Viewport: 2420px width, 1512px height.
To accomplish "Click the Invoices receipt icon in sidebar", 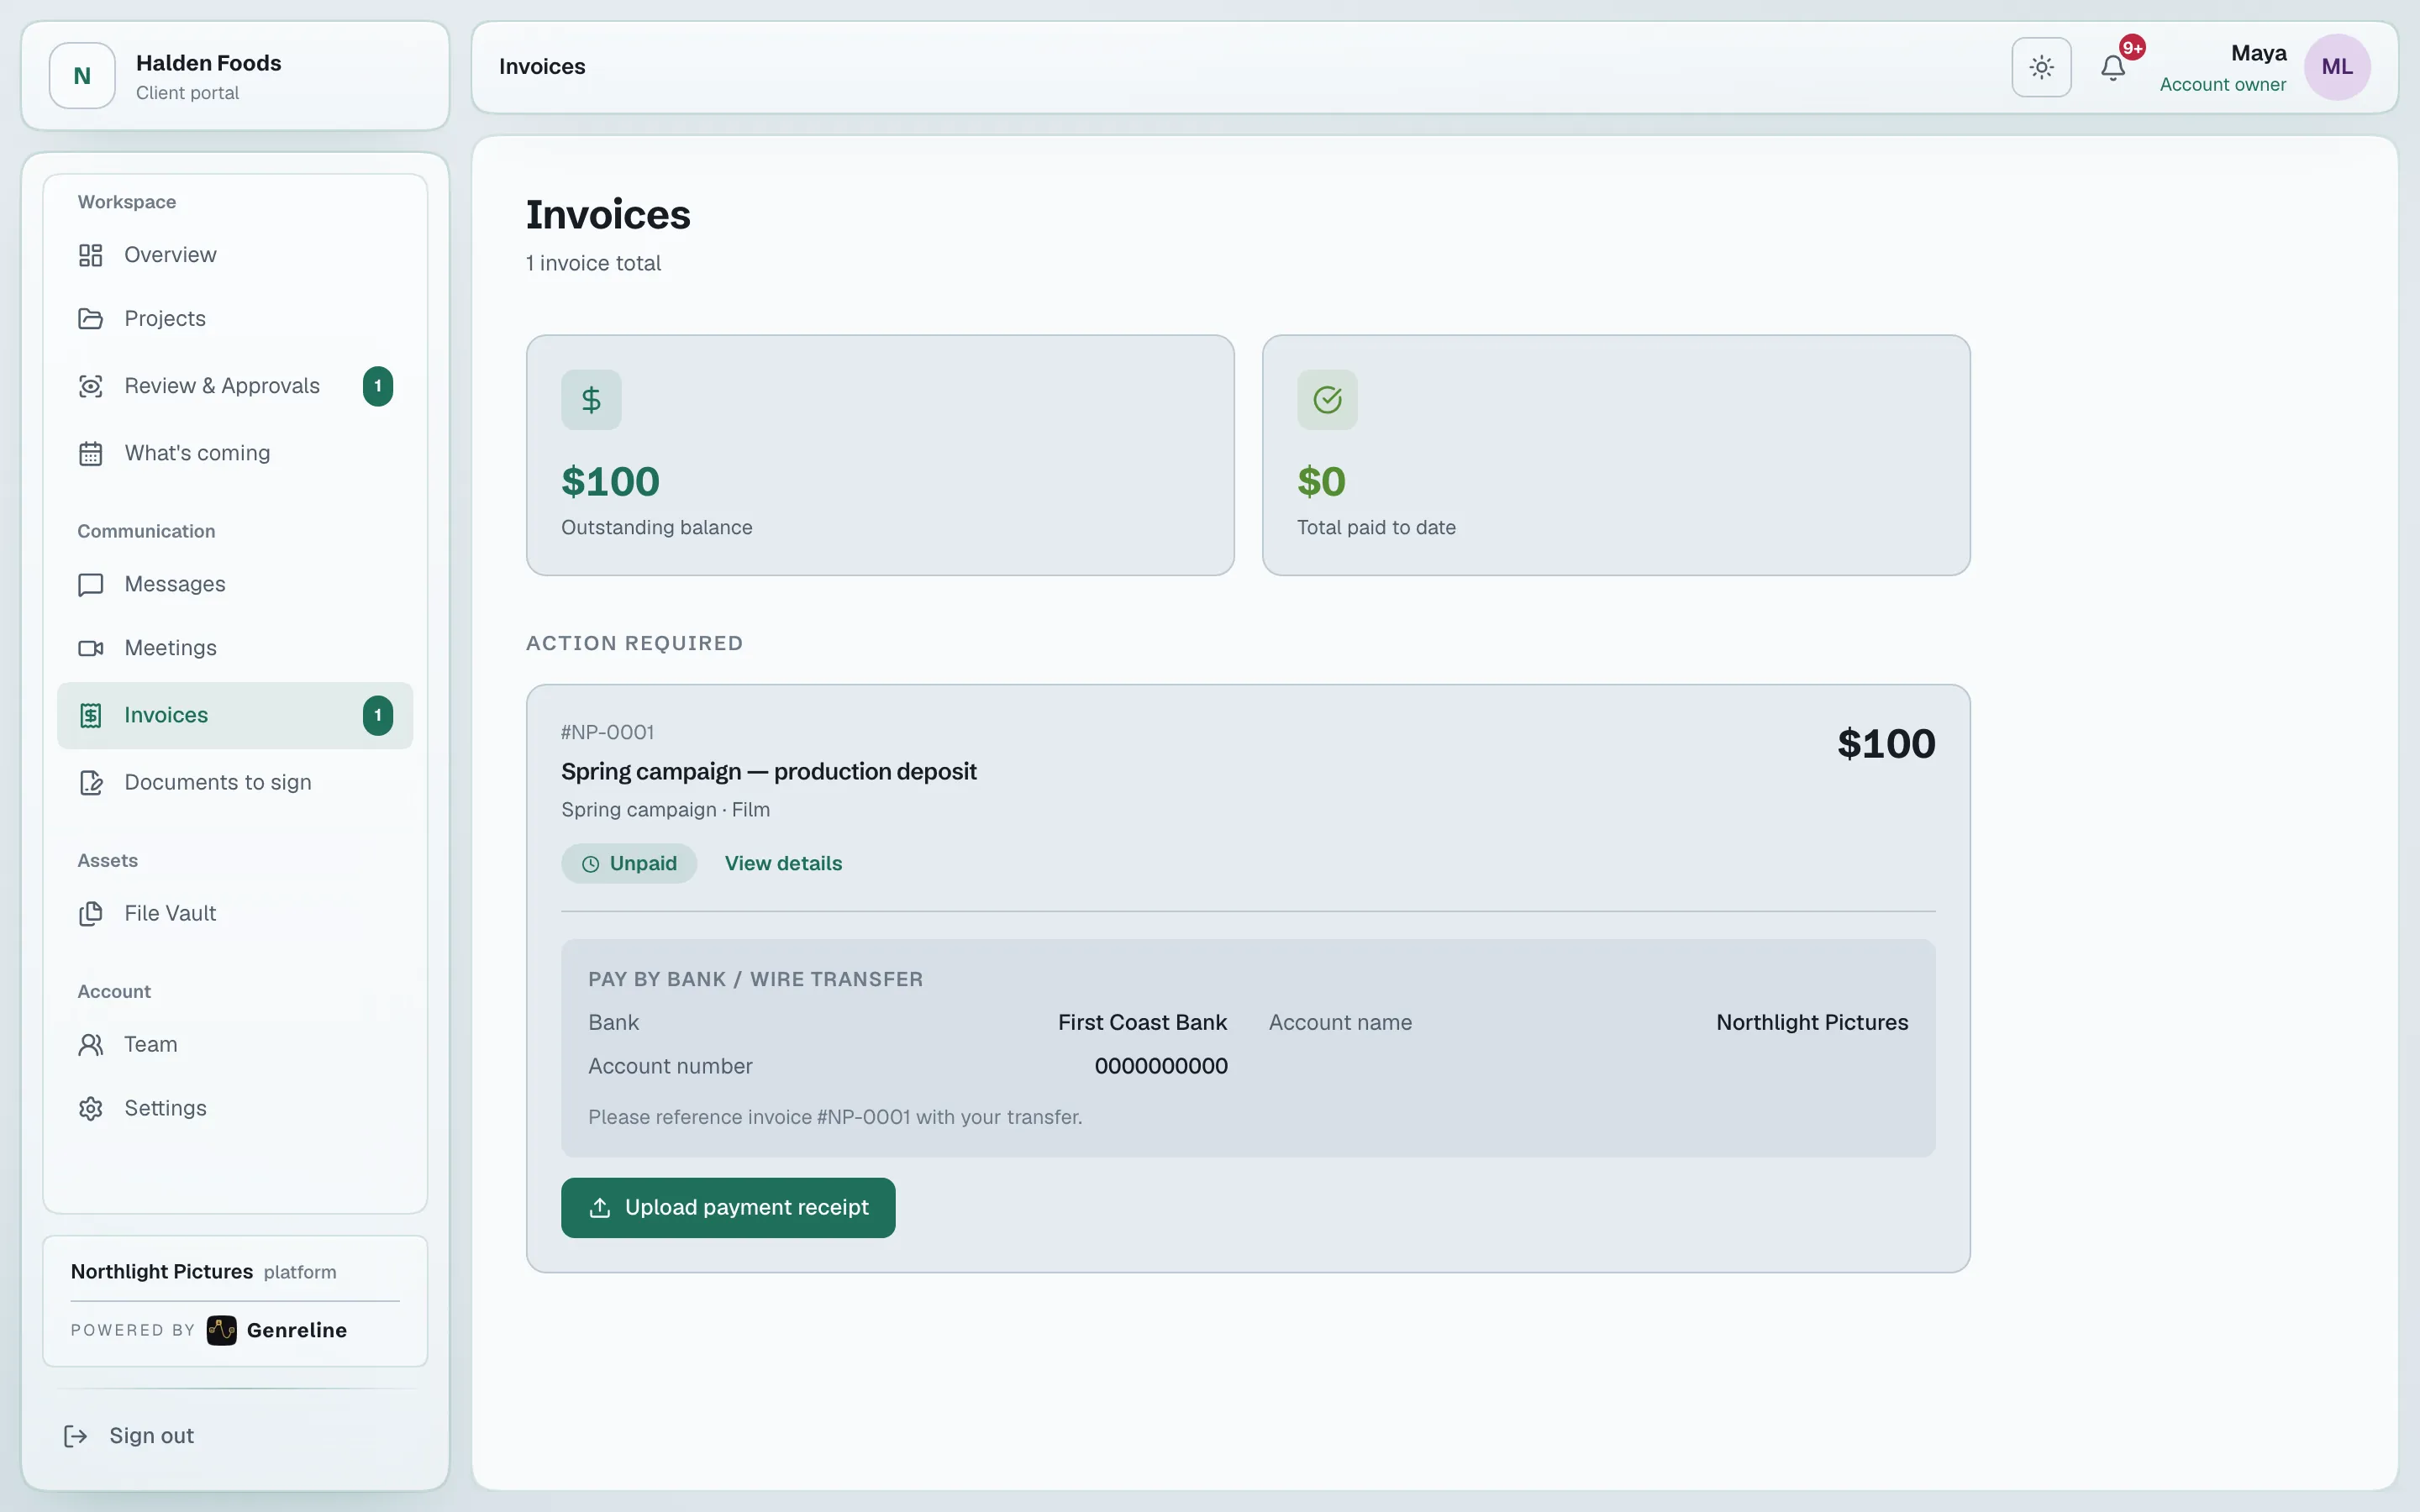I will click(x=91, y=715).
